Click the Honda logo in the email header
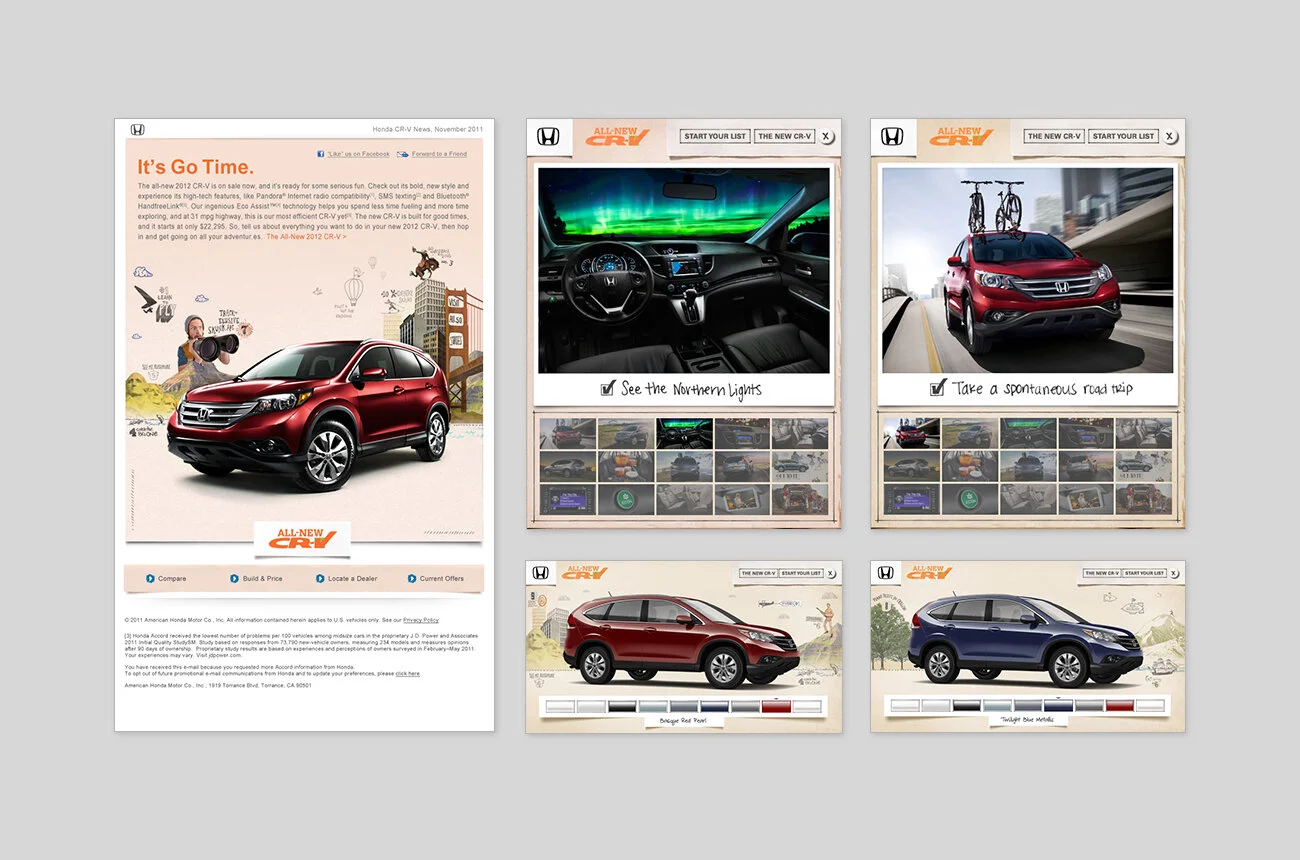Image resolution: width=1300 pixels, height=860 pixels. click(x=138, y=130)
